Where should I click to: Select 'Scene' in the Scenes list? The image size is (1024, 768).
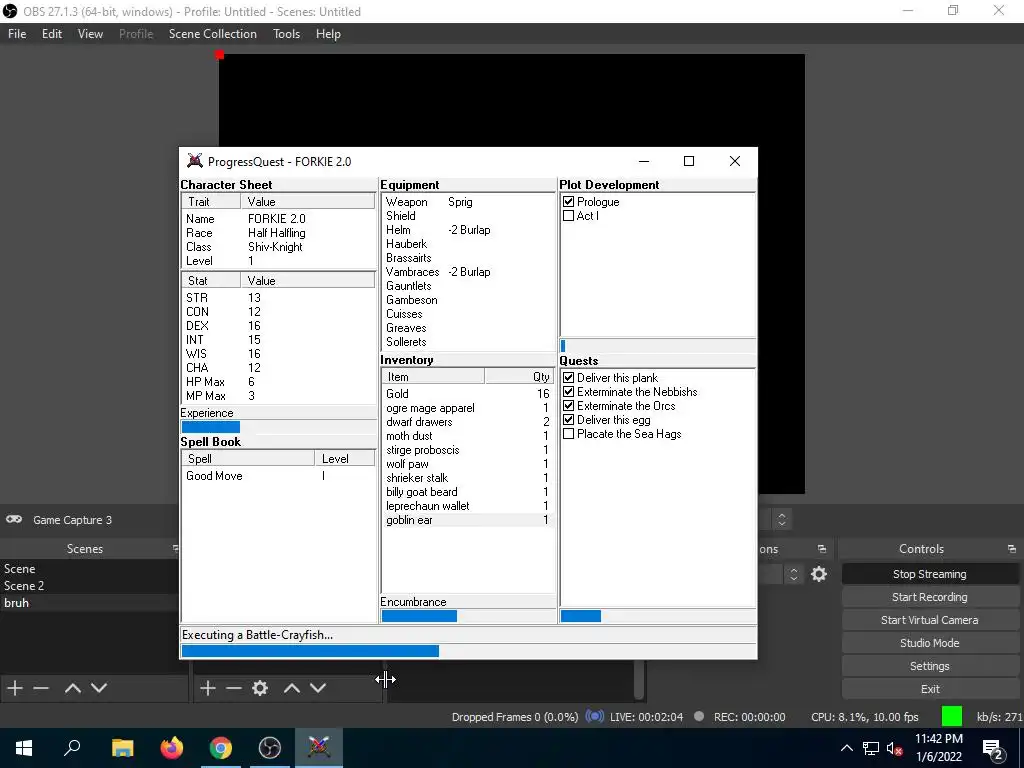point(90,569)
